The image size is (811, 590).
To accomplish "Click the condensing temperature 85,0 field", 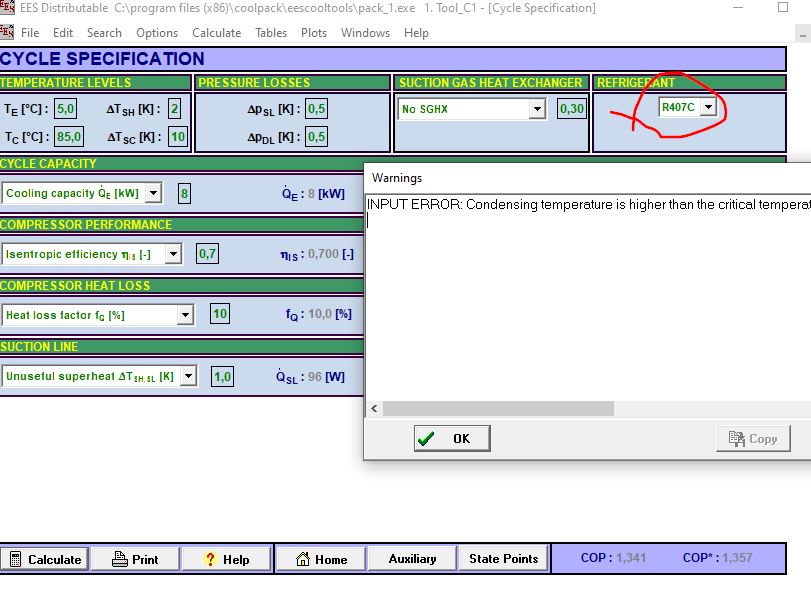I will (x=69, y=137).
